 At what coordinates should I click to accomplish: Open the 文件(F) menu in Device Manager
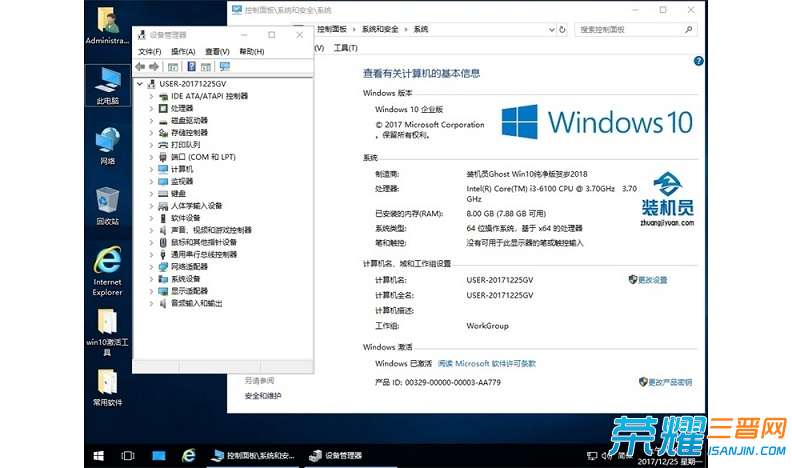click(149, 51)
